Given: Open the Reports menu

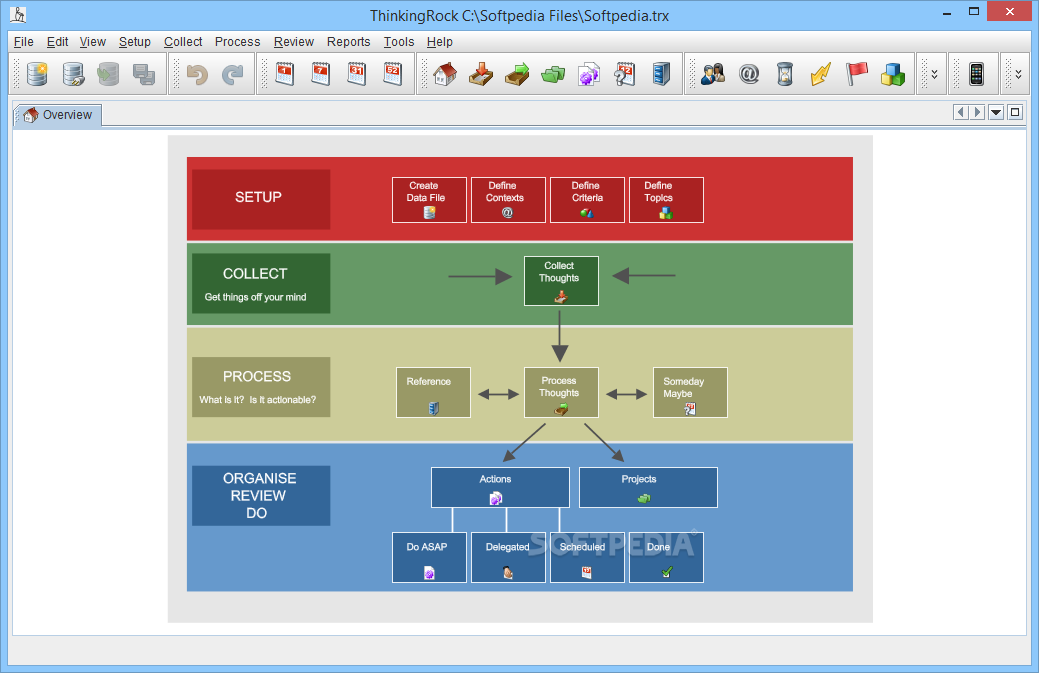Looking at the screenshot, I should pyautogui.click(x=349, y=42).
